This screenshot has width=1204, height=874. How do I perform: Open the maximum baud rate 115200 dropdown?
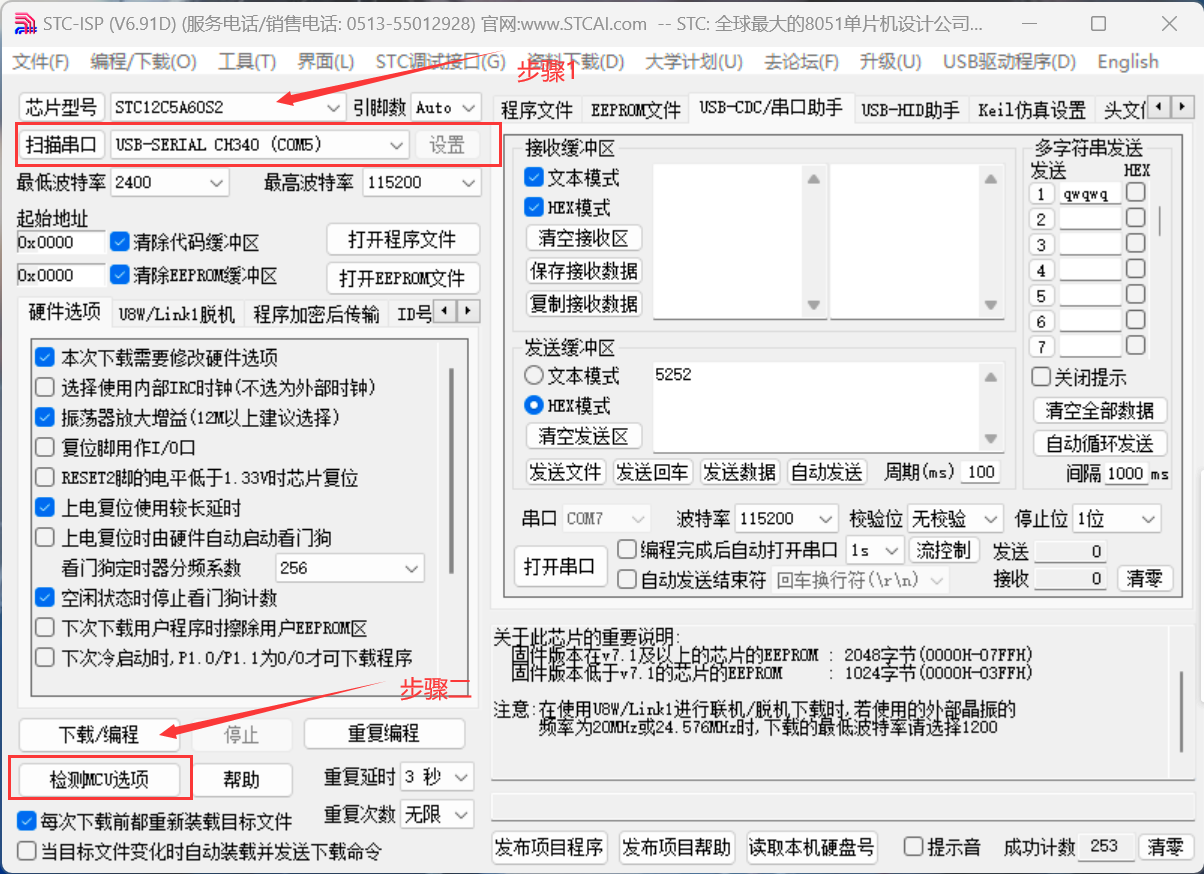469,183
